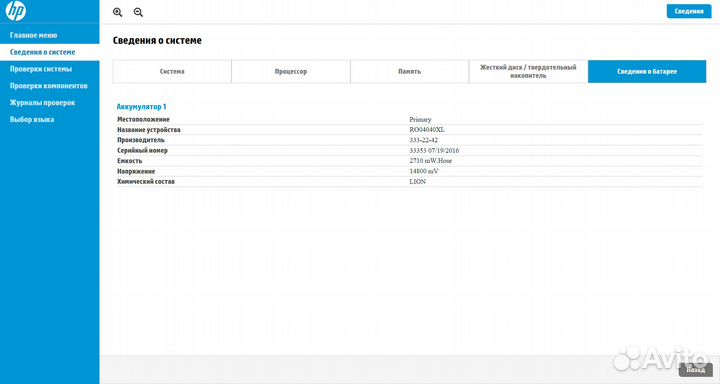Viewport: 720px width, 384px height.
Task: Click the HP logo icon
Action: tap(15, 11)
